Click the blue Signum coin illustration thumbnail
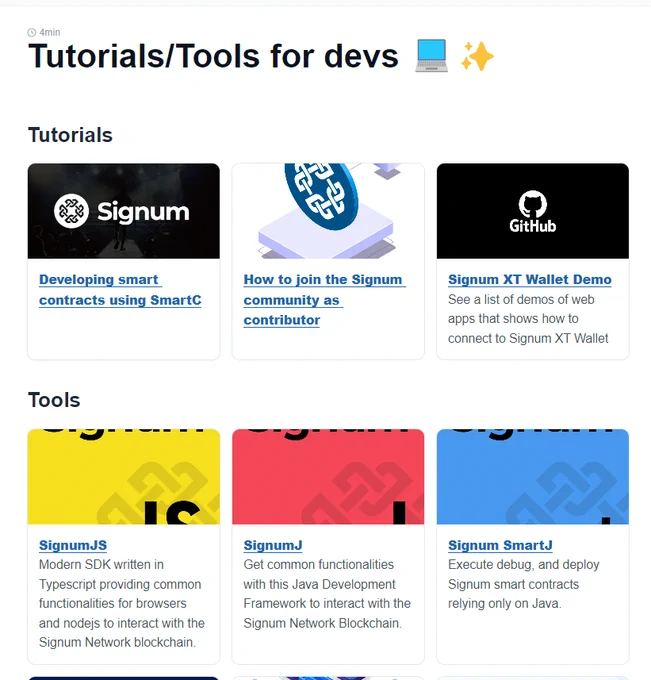Viewport: 651px width, 680px height. pos(328,211)
